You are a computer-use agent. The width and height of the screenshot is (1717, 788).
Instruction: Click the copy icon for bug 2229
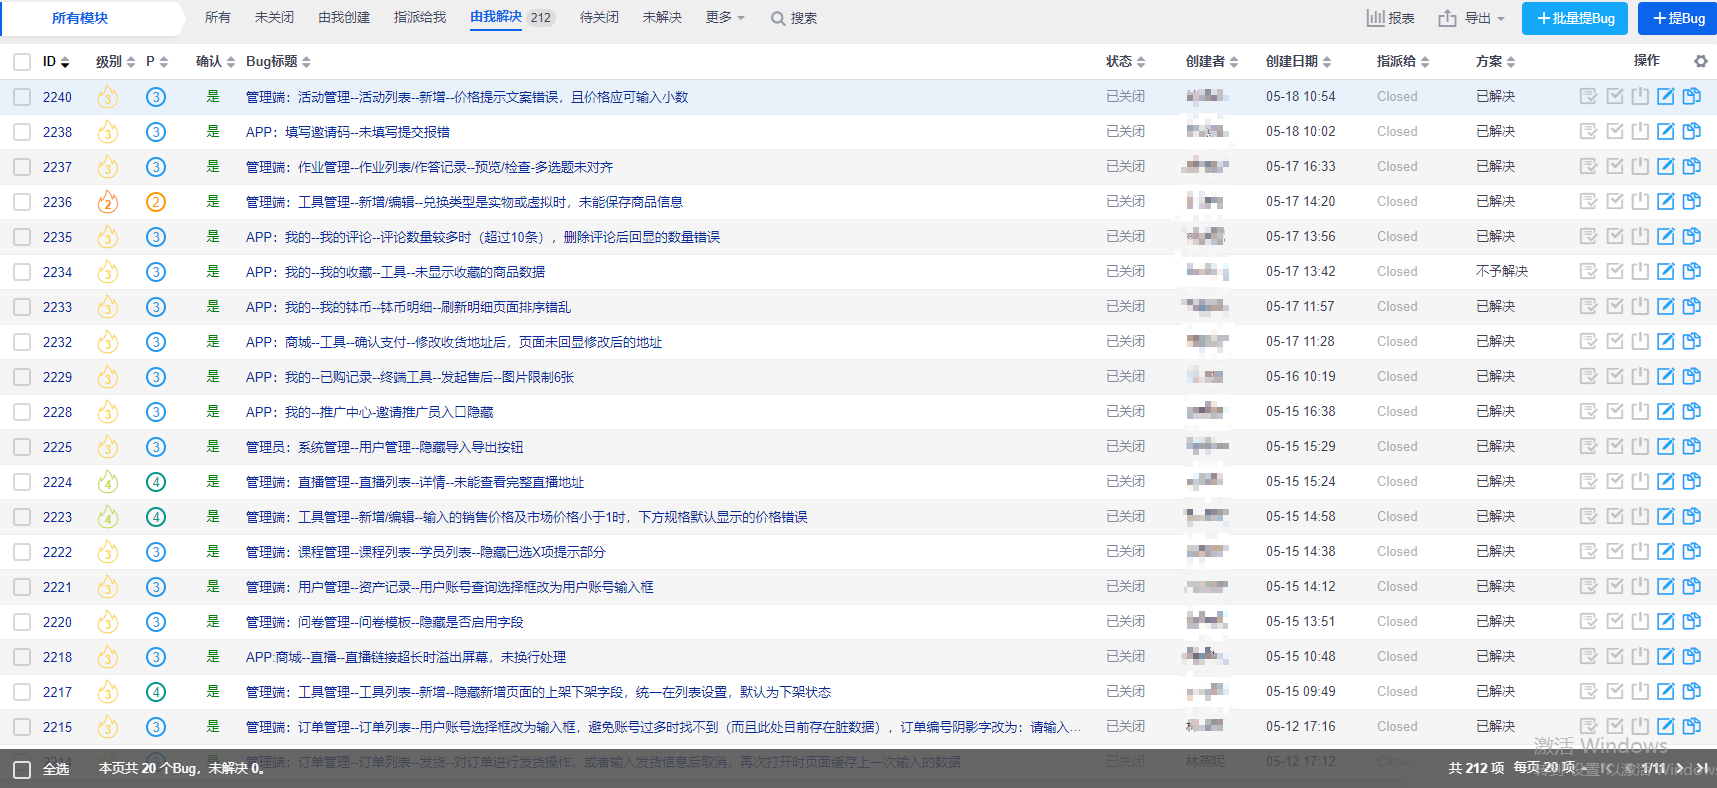tap(1691, 377)
